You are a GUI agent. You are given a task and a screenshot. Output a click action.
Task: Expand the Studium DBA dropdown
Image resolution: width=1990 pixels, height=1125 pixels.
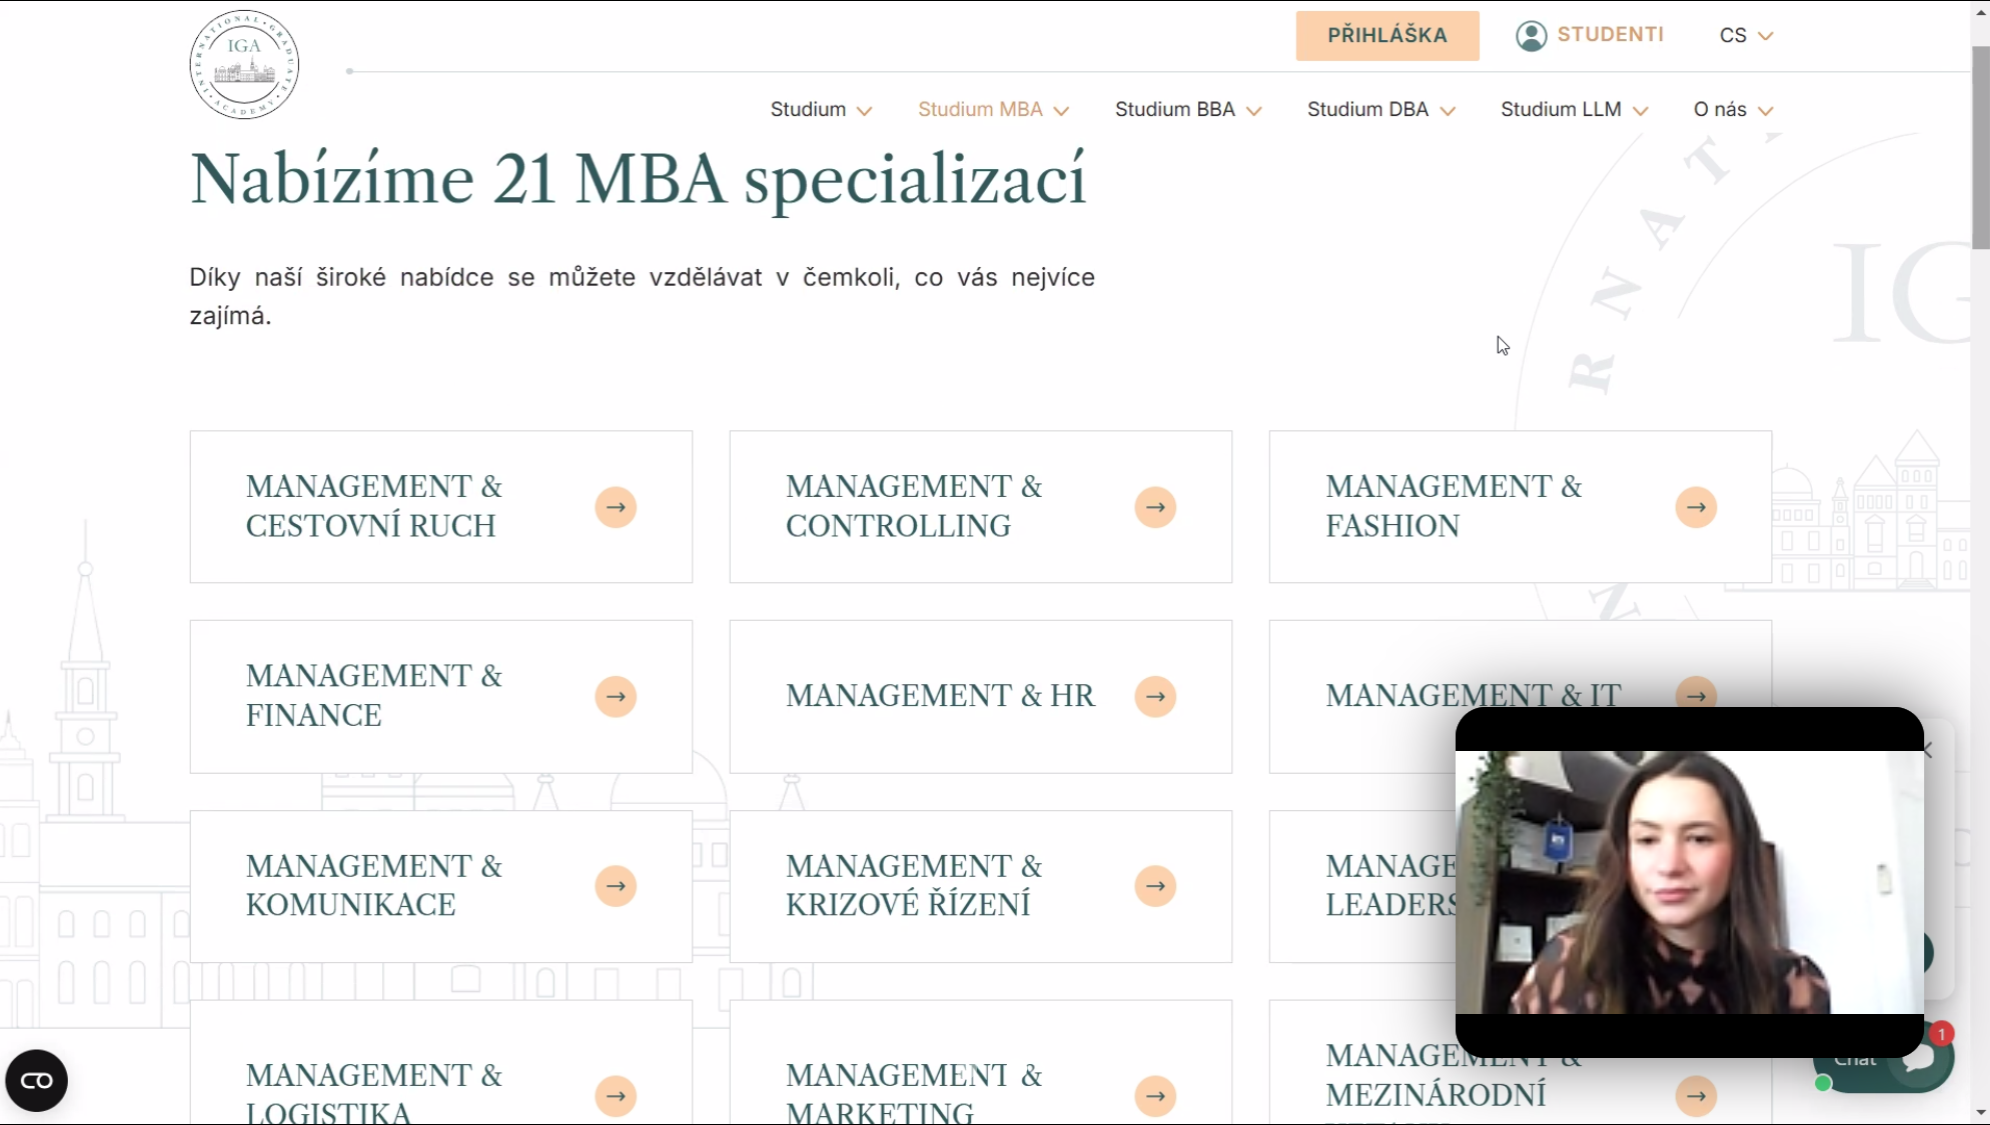pos(1380,109)
